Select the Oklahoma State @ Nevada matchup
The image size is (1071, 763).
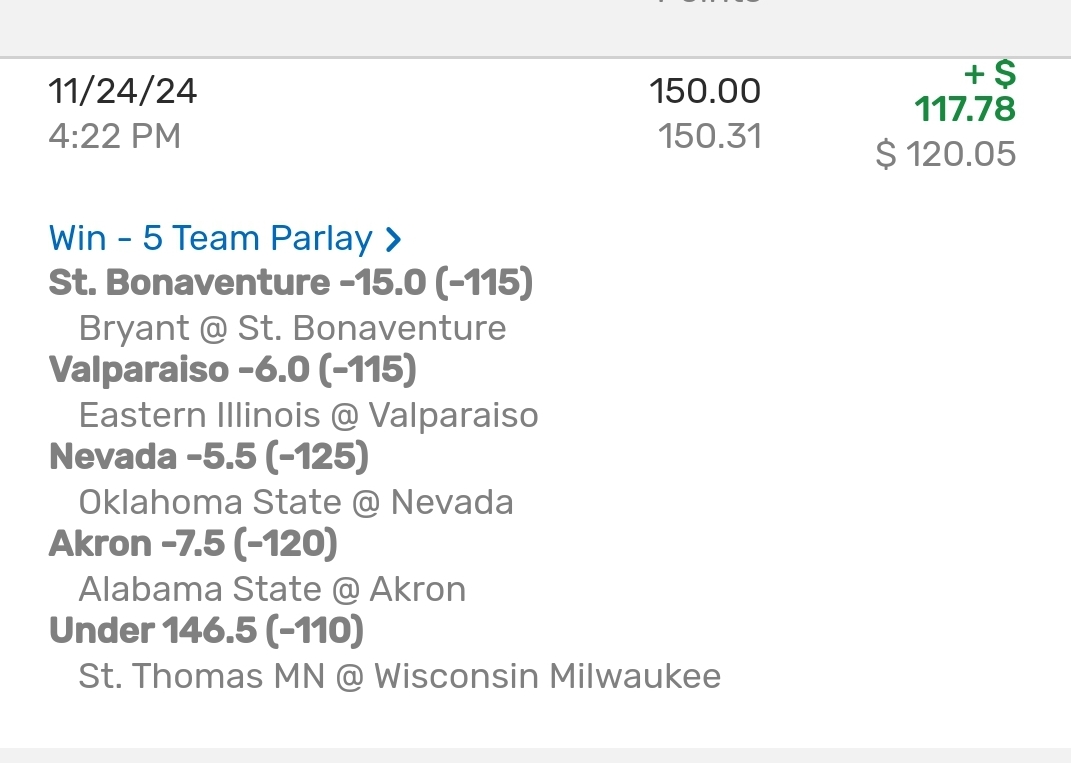pos(296,502)
